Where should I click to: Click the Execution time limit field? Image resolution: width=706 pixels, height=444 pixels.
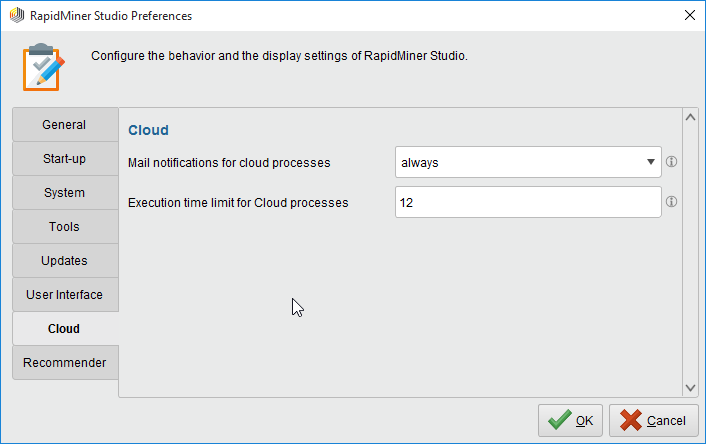(528, 202)
